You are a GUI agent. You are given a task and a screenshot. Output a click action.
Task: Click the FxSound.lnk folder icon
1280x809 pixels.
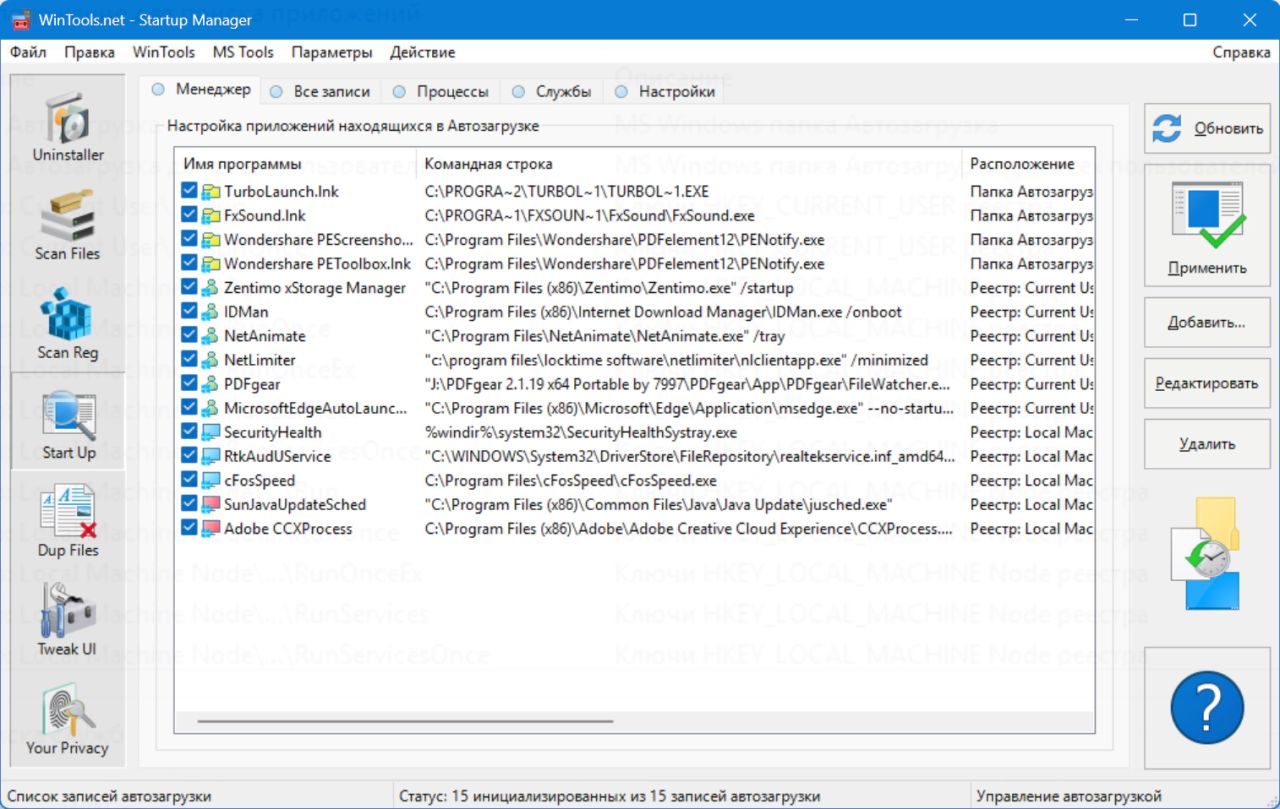click(210, 215)
